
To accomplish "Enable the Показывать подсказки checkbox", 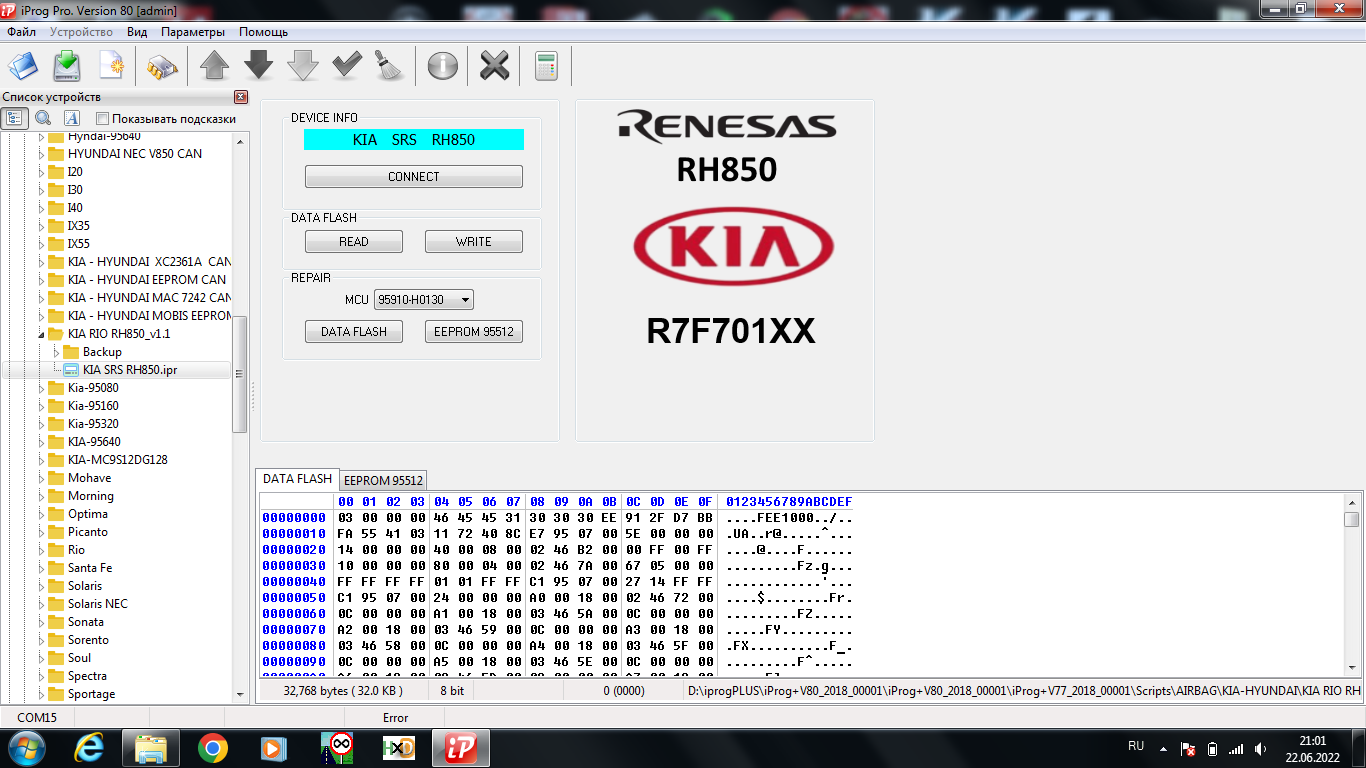I will click(x=102, y=119).
